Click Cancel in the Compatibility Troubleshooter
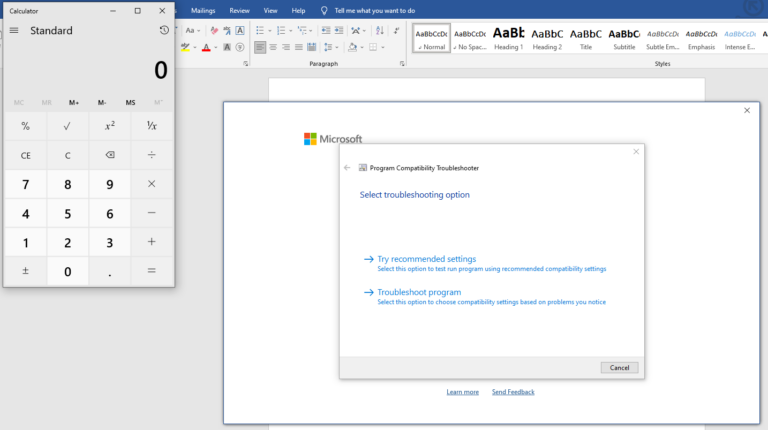768x430 pixels. (x=619, y=367)
